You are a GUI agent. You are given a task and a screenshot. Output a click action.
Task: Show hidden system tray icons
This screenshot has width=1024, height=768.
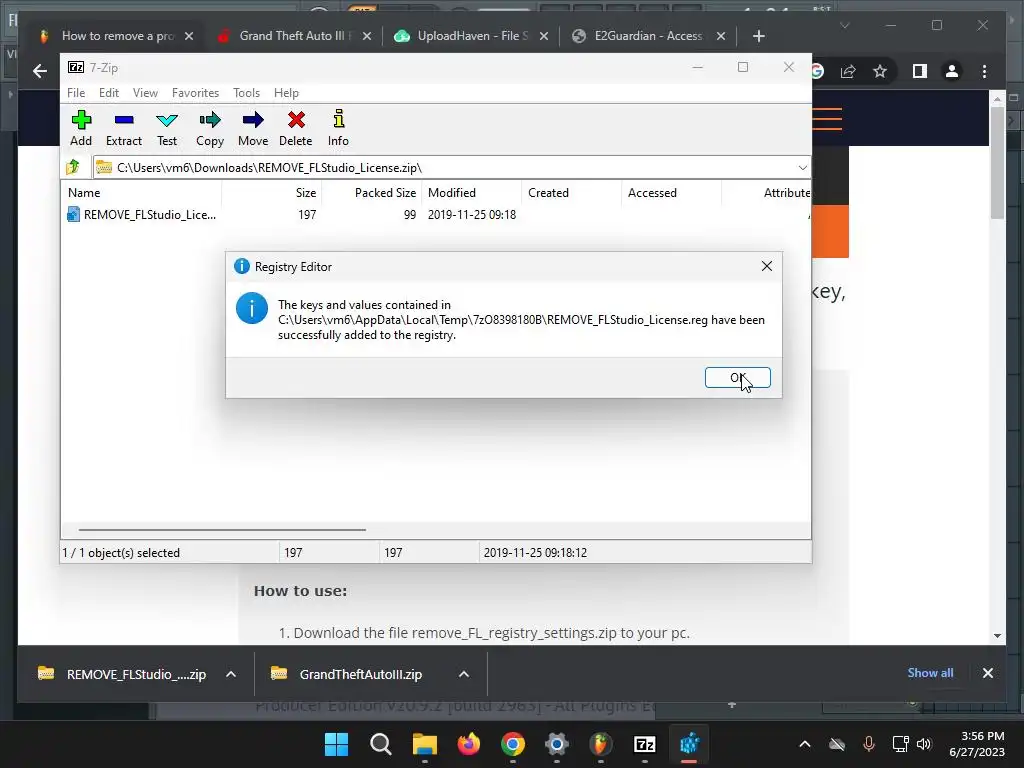tap(805, 744)
